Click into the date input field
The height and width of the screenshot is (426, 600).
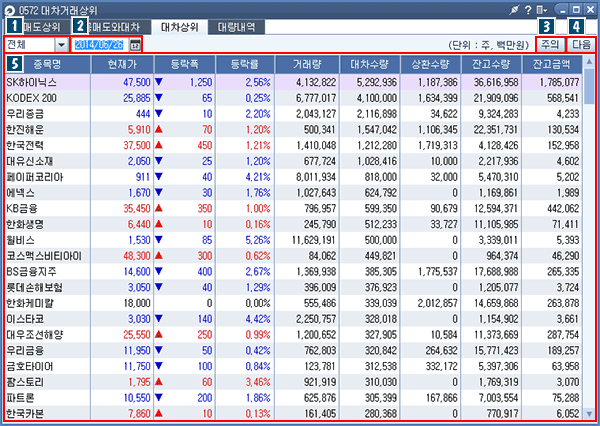tap(99, 45)
